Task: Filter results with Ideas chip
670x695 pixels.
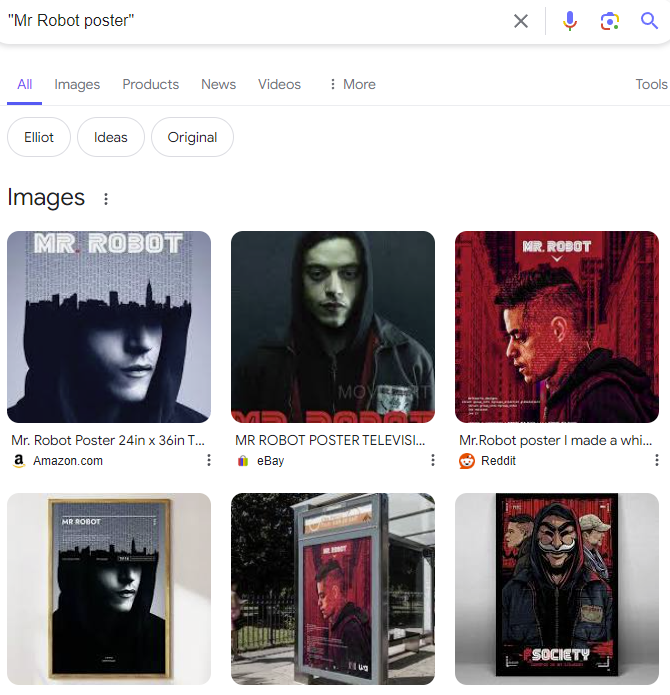Action: pyautogui.click(x=111, y=137)
